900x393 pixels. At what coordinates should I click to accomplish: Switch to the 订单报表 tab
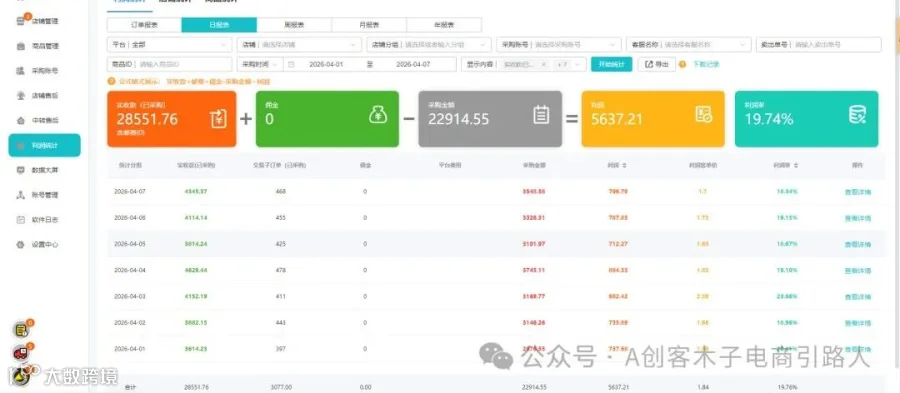[x=144, y=25]
